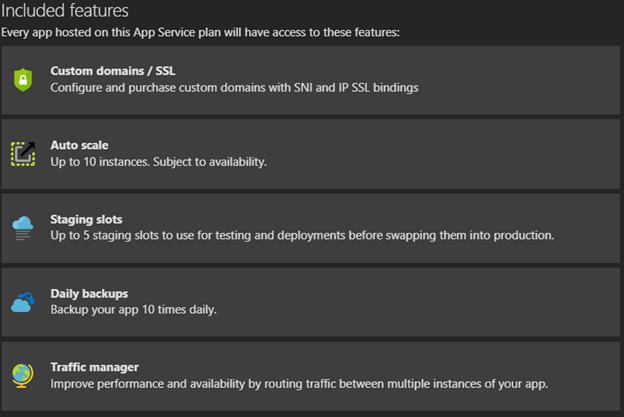The image size is (624, 417).
Task: Click the Traffic manager globe icon
Action: (23, 375)
